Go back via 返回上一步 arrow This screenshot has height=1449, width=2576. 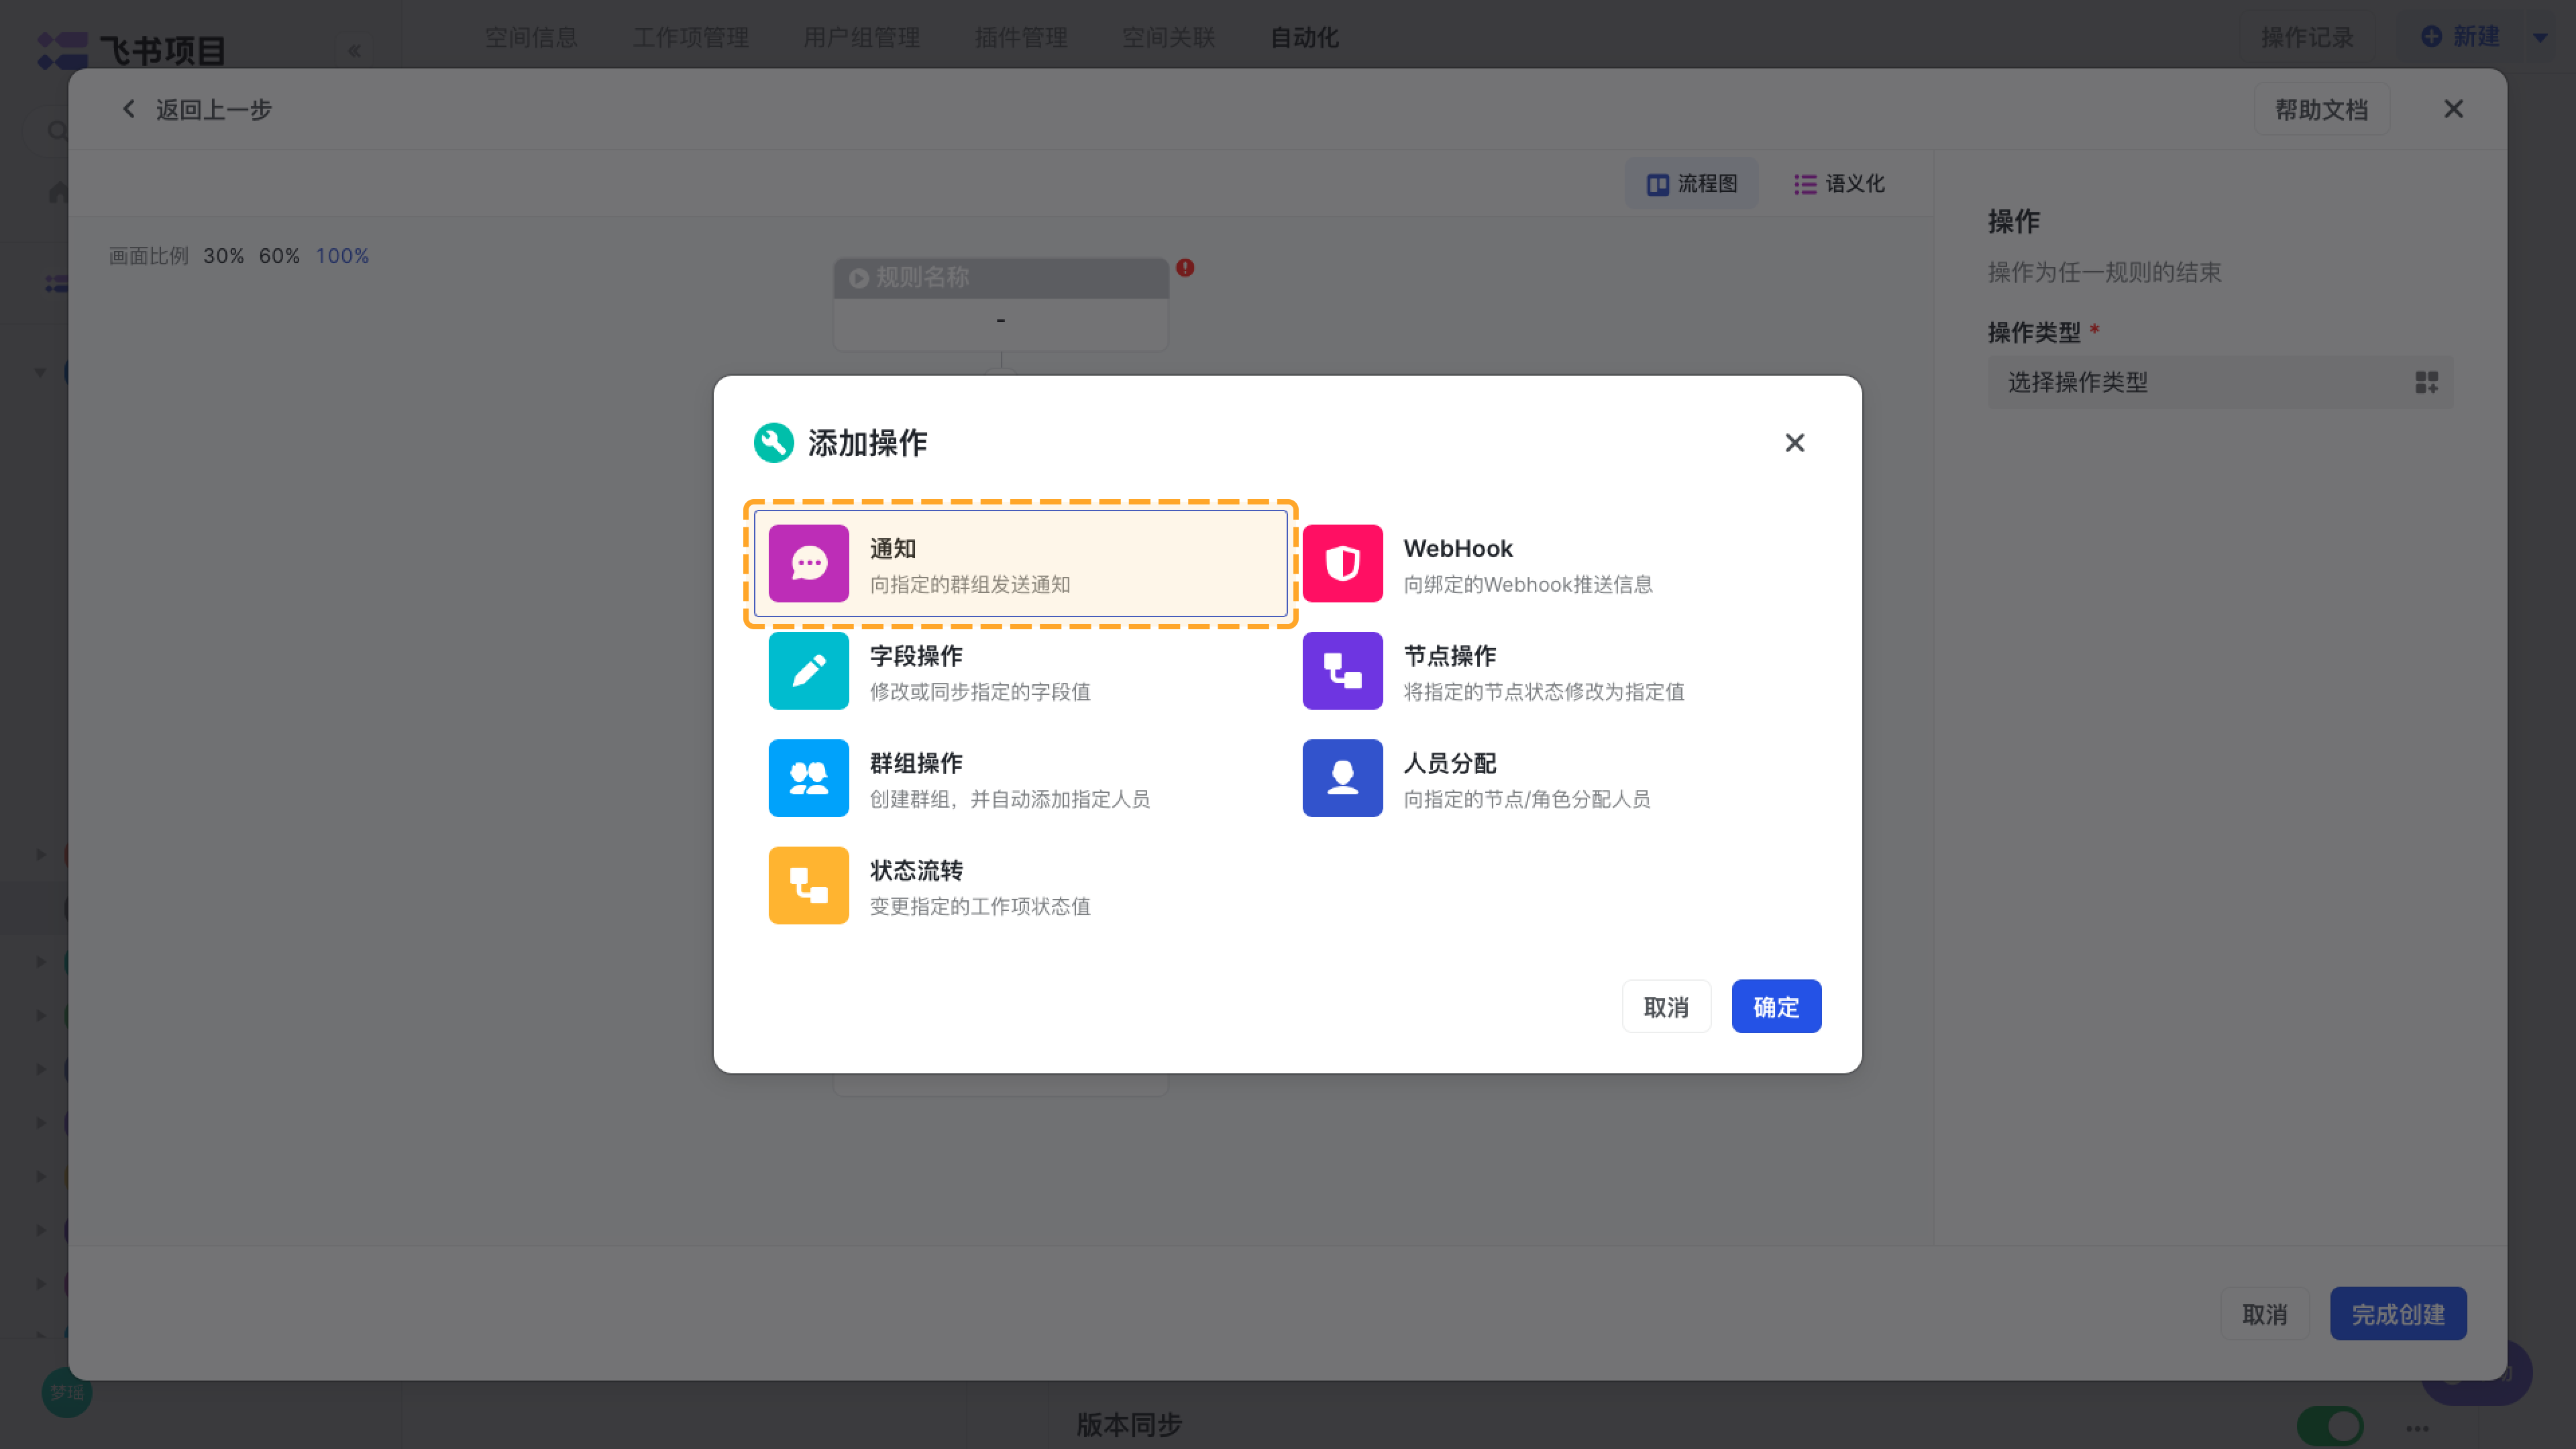128,109
